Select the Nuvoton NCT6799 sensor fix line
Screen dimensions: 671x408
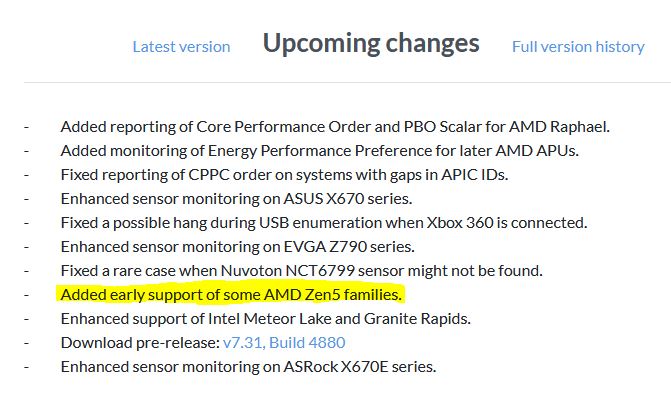pyautogui.click(x=302, y=271)
